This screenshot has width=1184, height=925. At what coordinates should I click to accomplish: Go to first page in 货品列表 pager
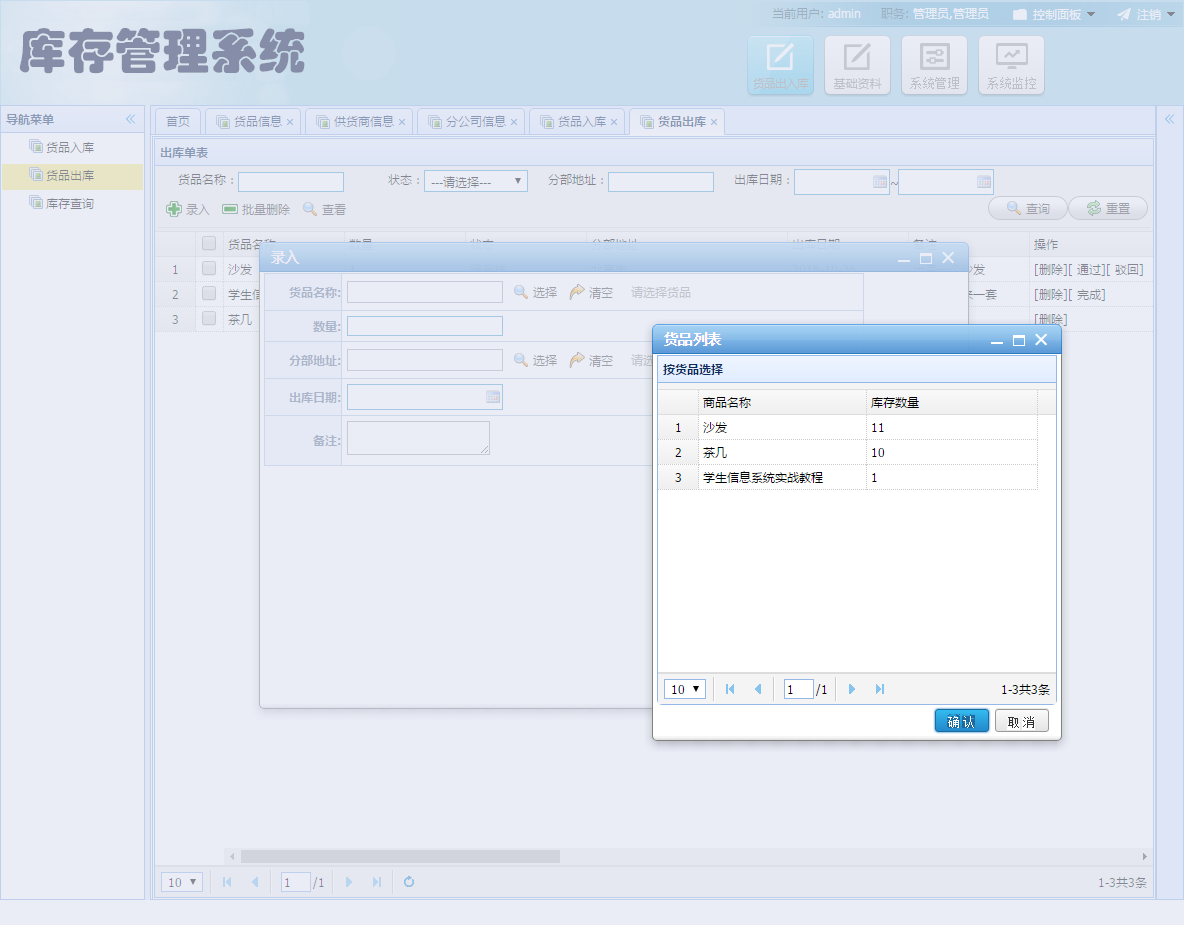pyautogui.click(x=729, y=689)
